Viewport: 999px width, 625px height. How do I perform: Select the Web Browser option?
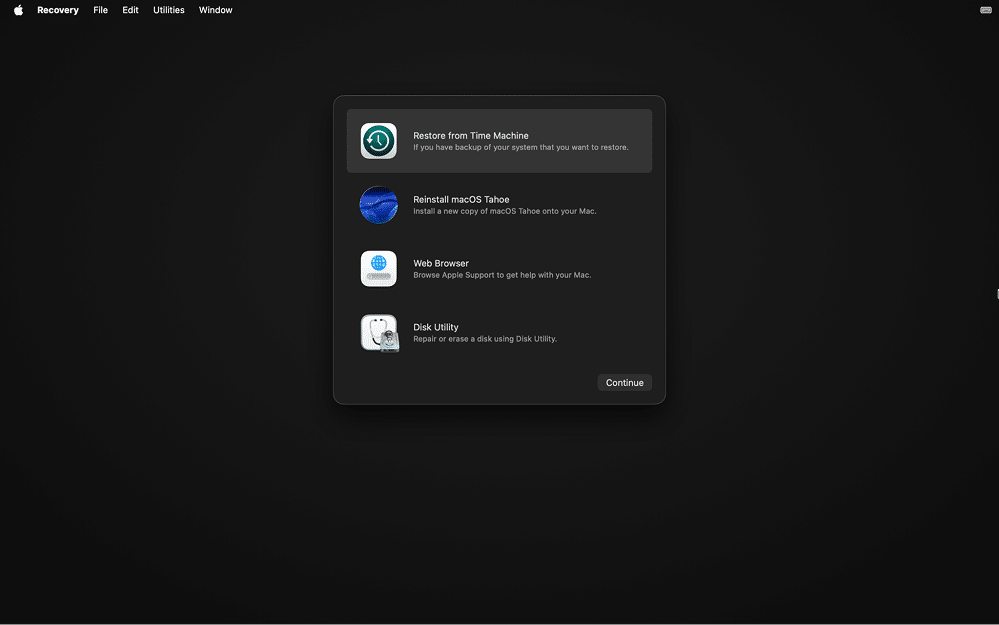pos(498,268)
